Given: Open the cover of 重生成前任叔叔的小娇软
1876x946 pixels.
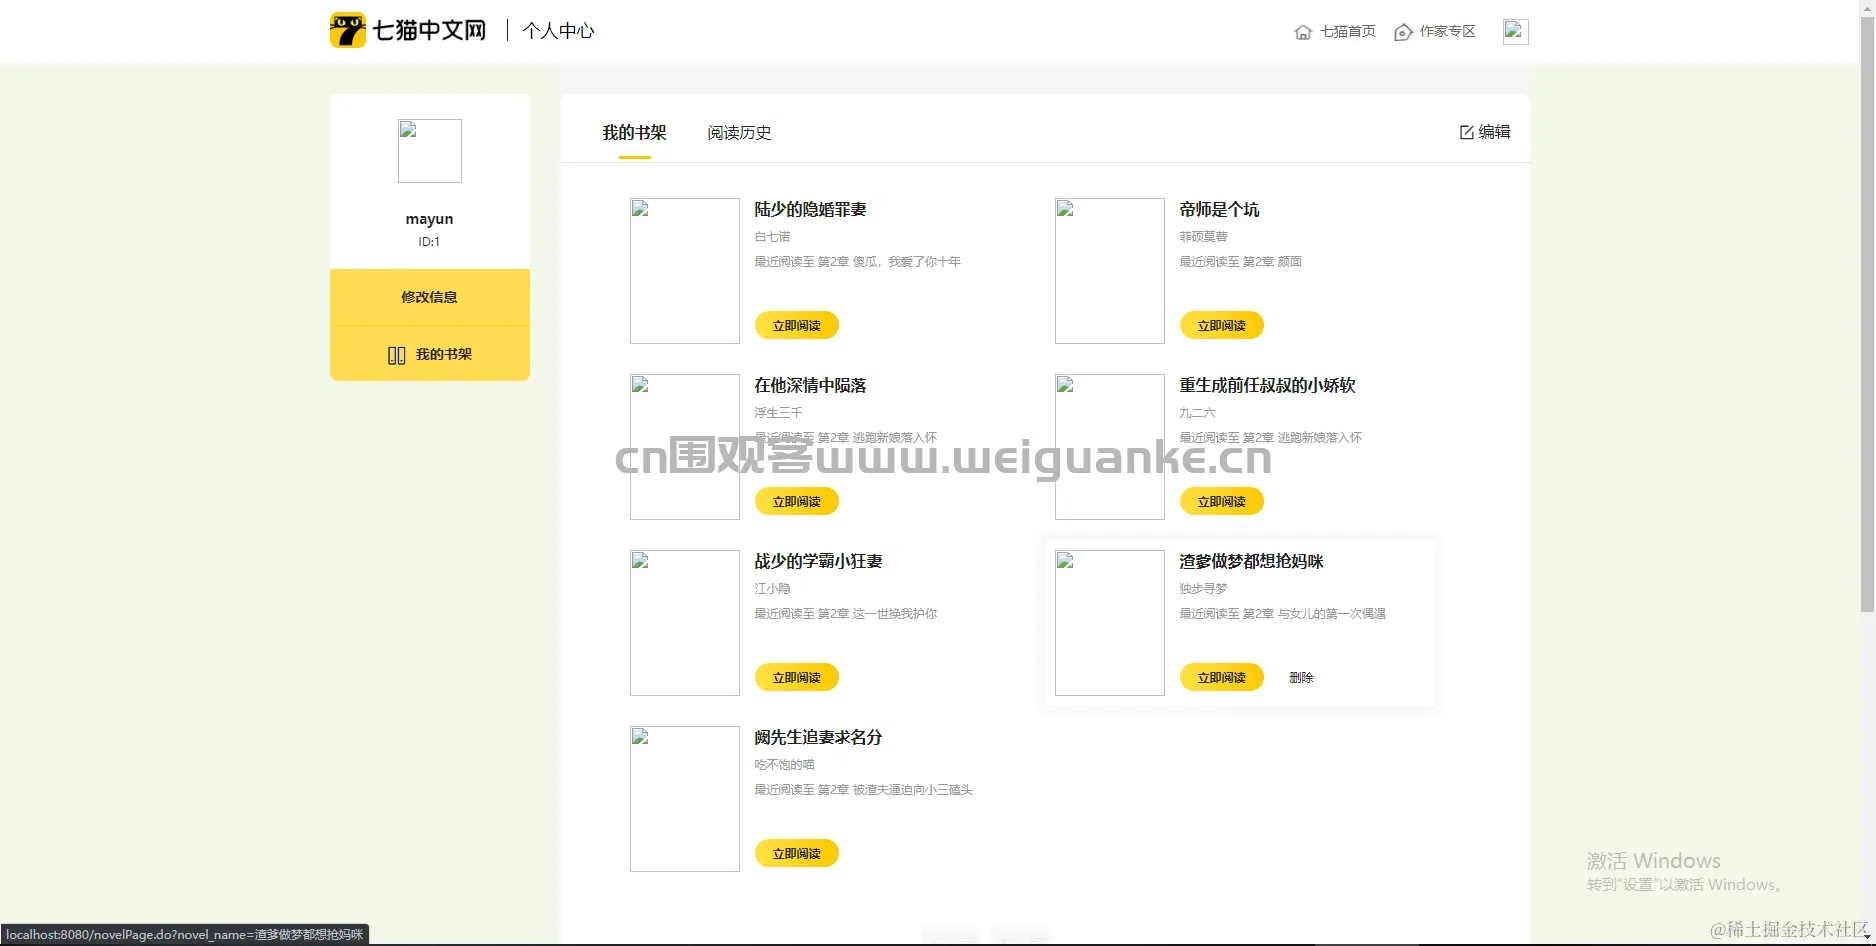Looking at the screenshot, I should click(x=1110, y=447).
